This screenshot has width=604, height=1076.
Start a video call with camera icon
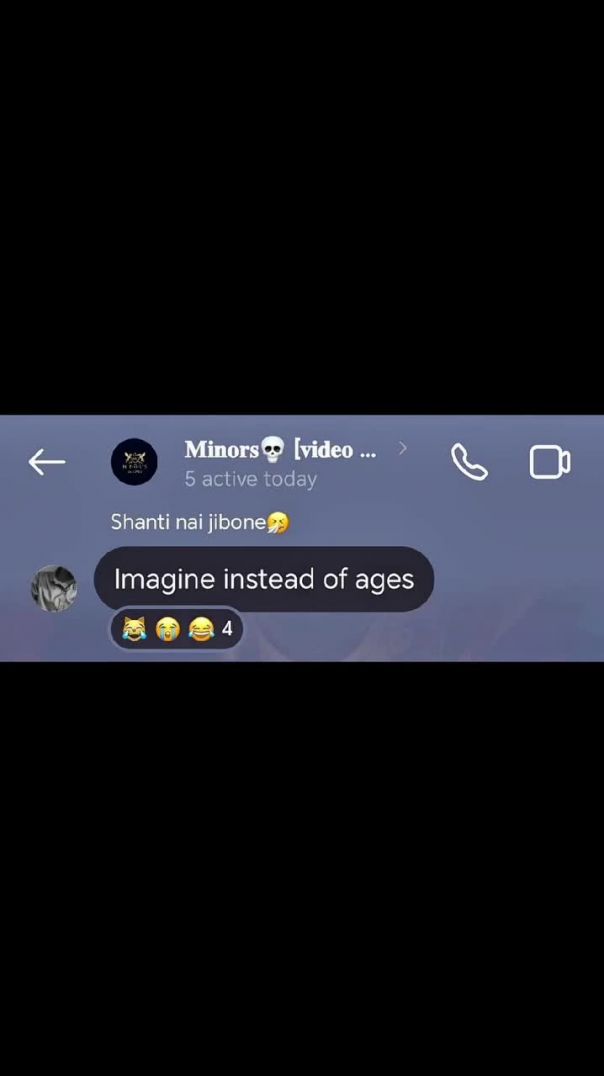pos(550,462)
